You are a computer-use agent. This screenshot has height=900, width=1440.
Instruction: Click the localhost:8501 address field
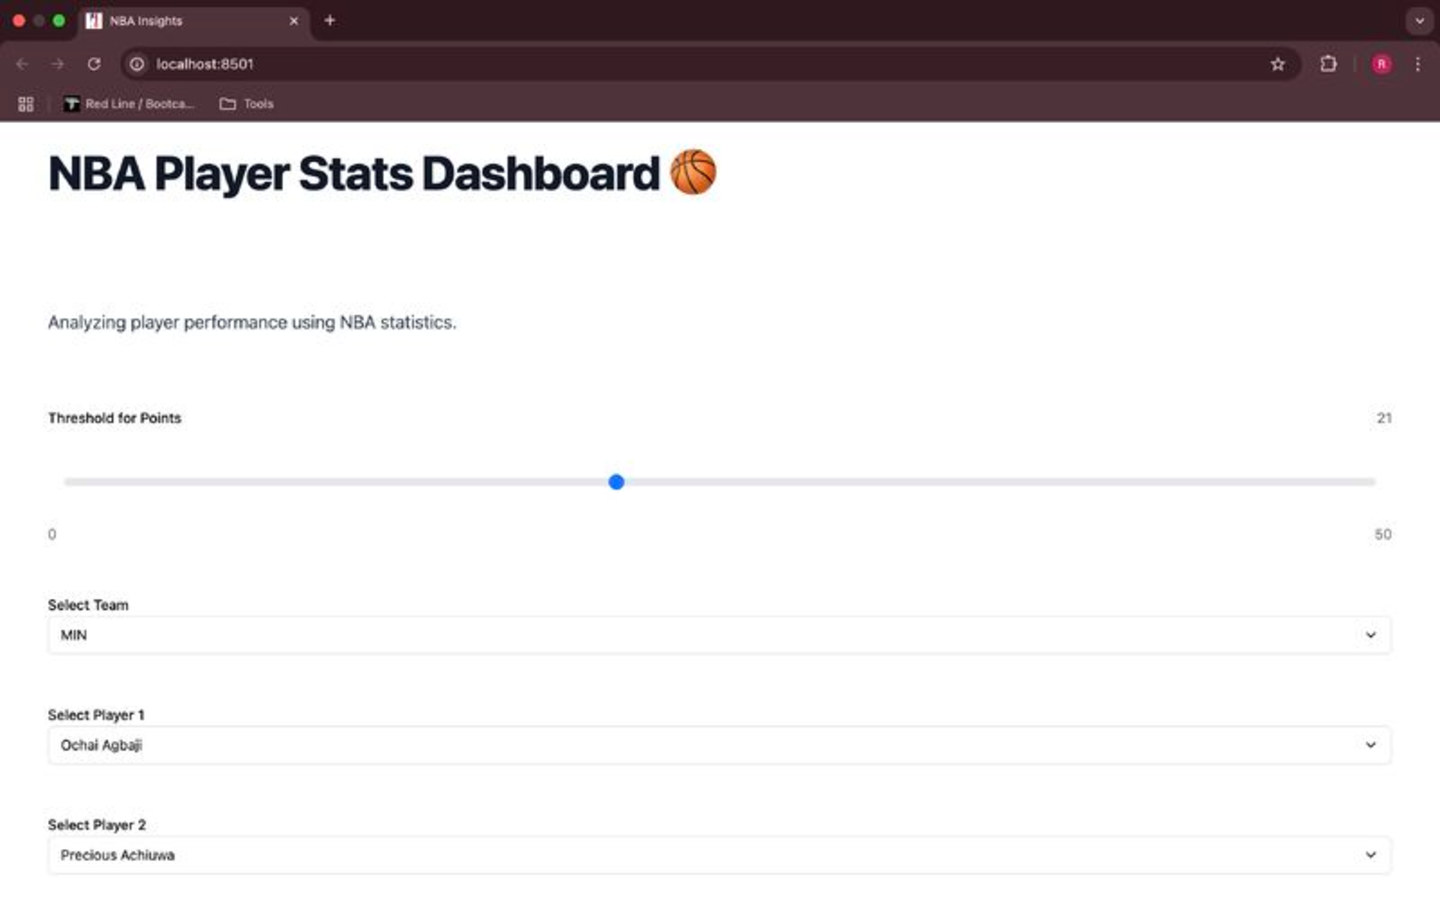pos(700,64)
